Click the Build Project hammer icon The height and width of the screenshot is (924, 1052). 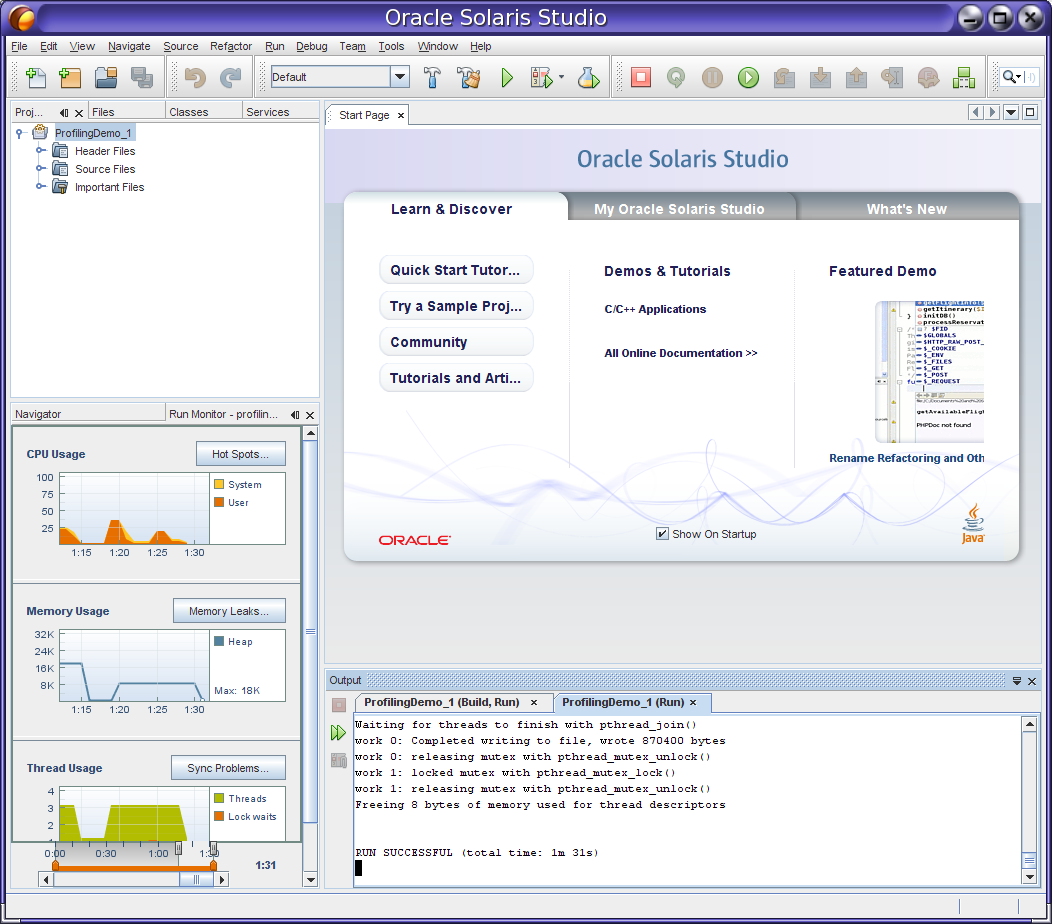[433, 78]
